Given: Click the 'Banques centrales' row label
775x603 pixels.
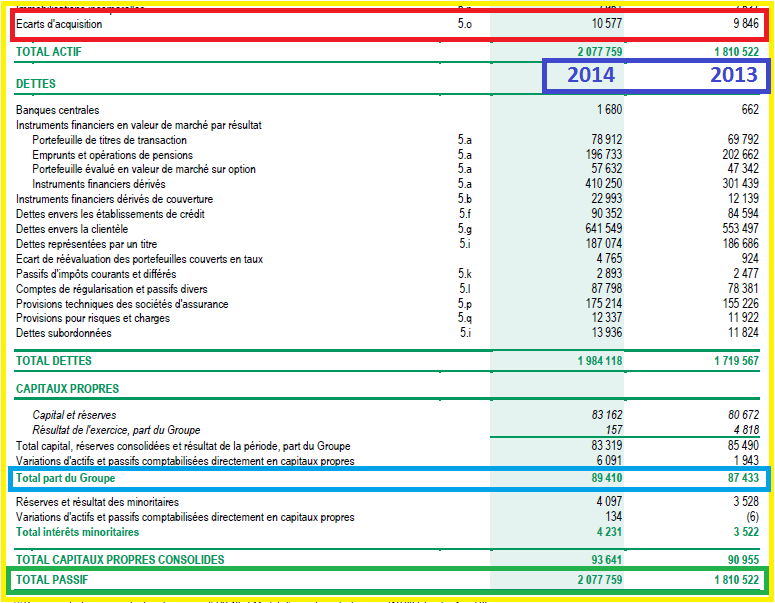Looking at the screenshot, I should tap(57, 110).
